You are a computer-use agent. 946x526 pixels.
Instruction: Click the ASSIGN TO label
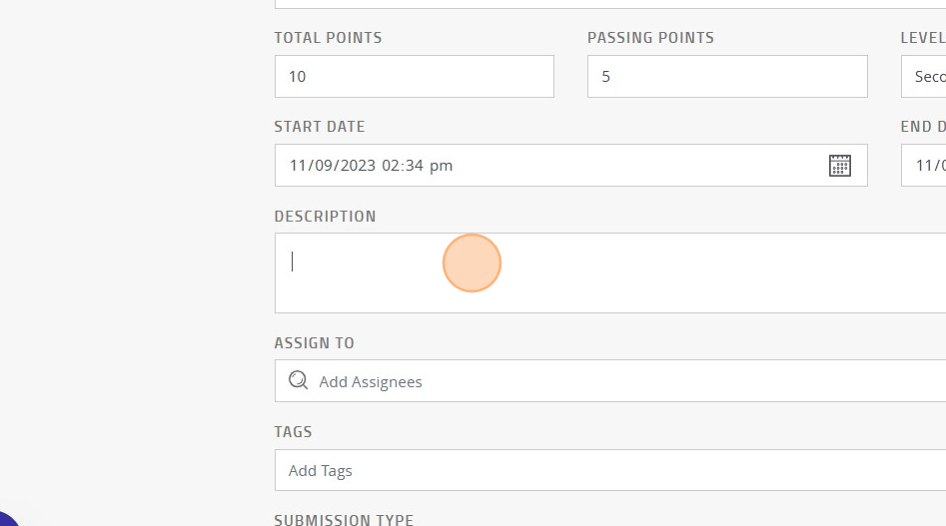tap(314, 343)
